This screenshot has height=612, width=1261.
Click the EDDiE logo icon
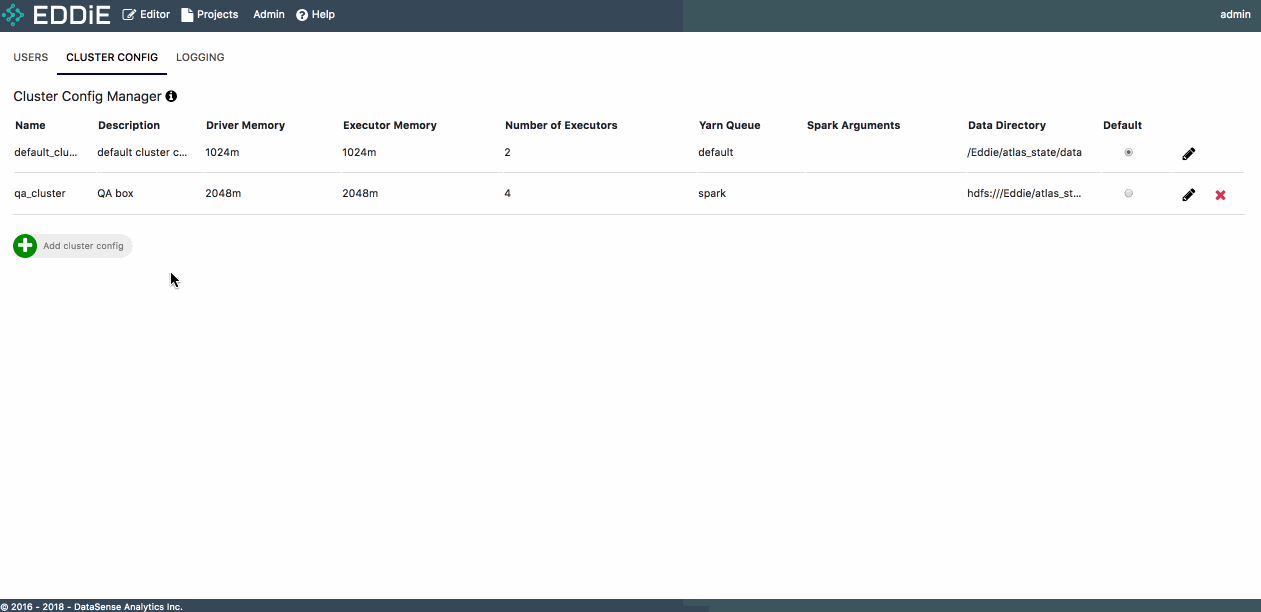point(14,15)
